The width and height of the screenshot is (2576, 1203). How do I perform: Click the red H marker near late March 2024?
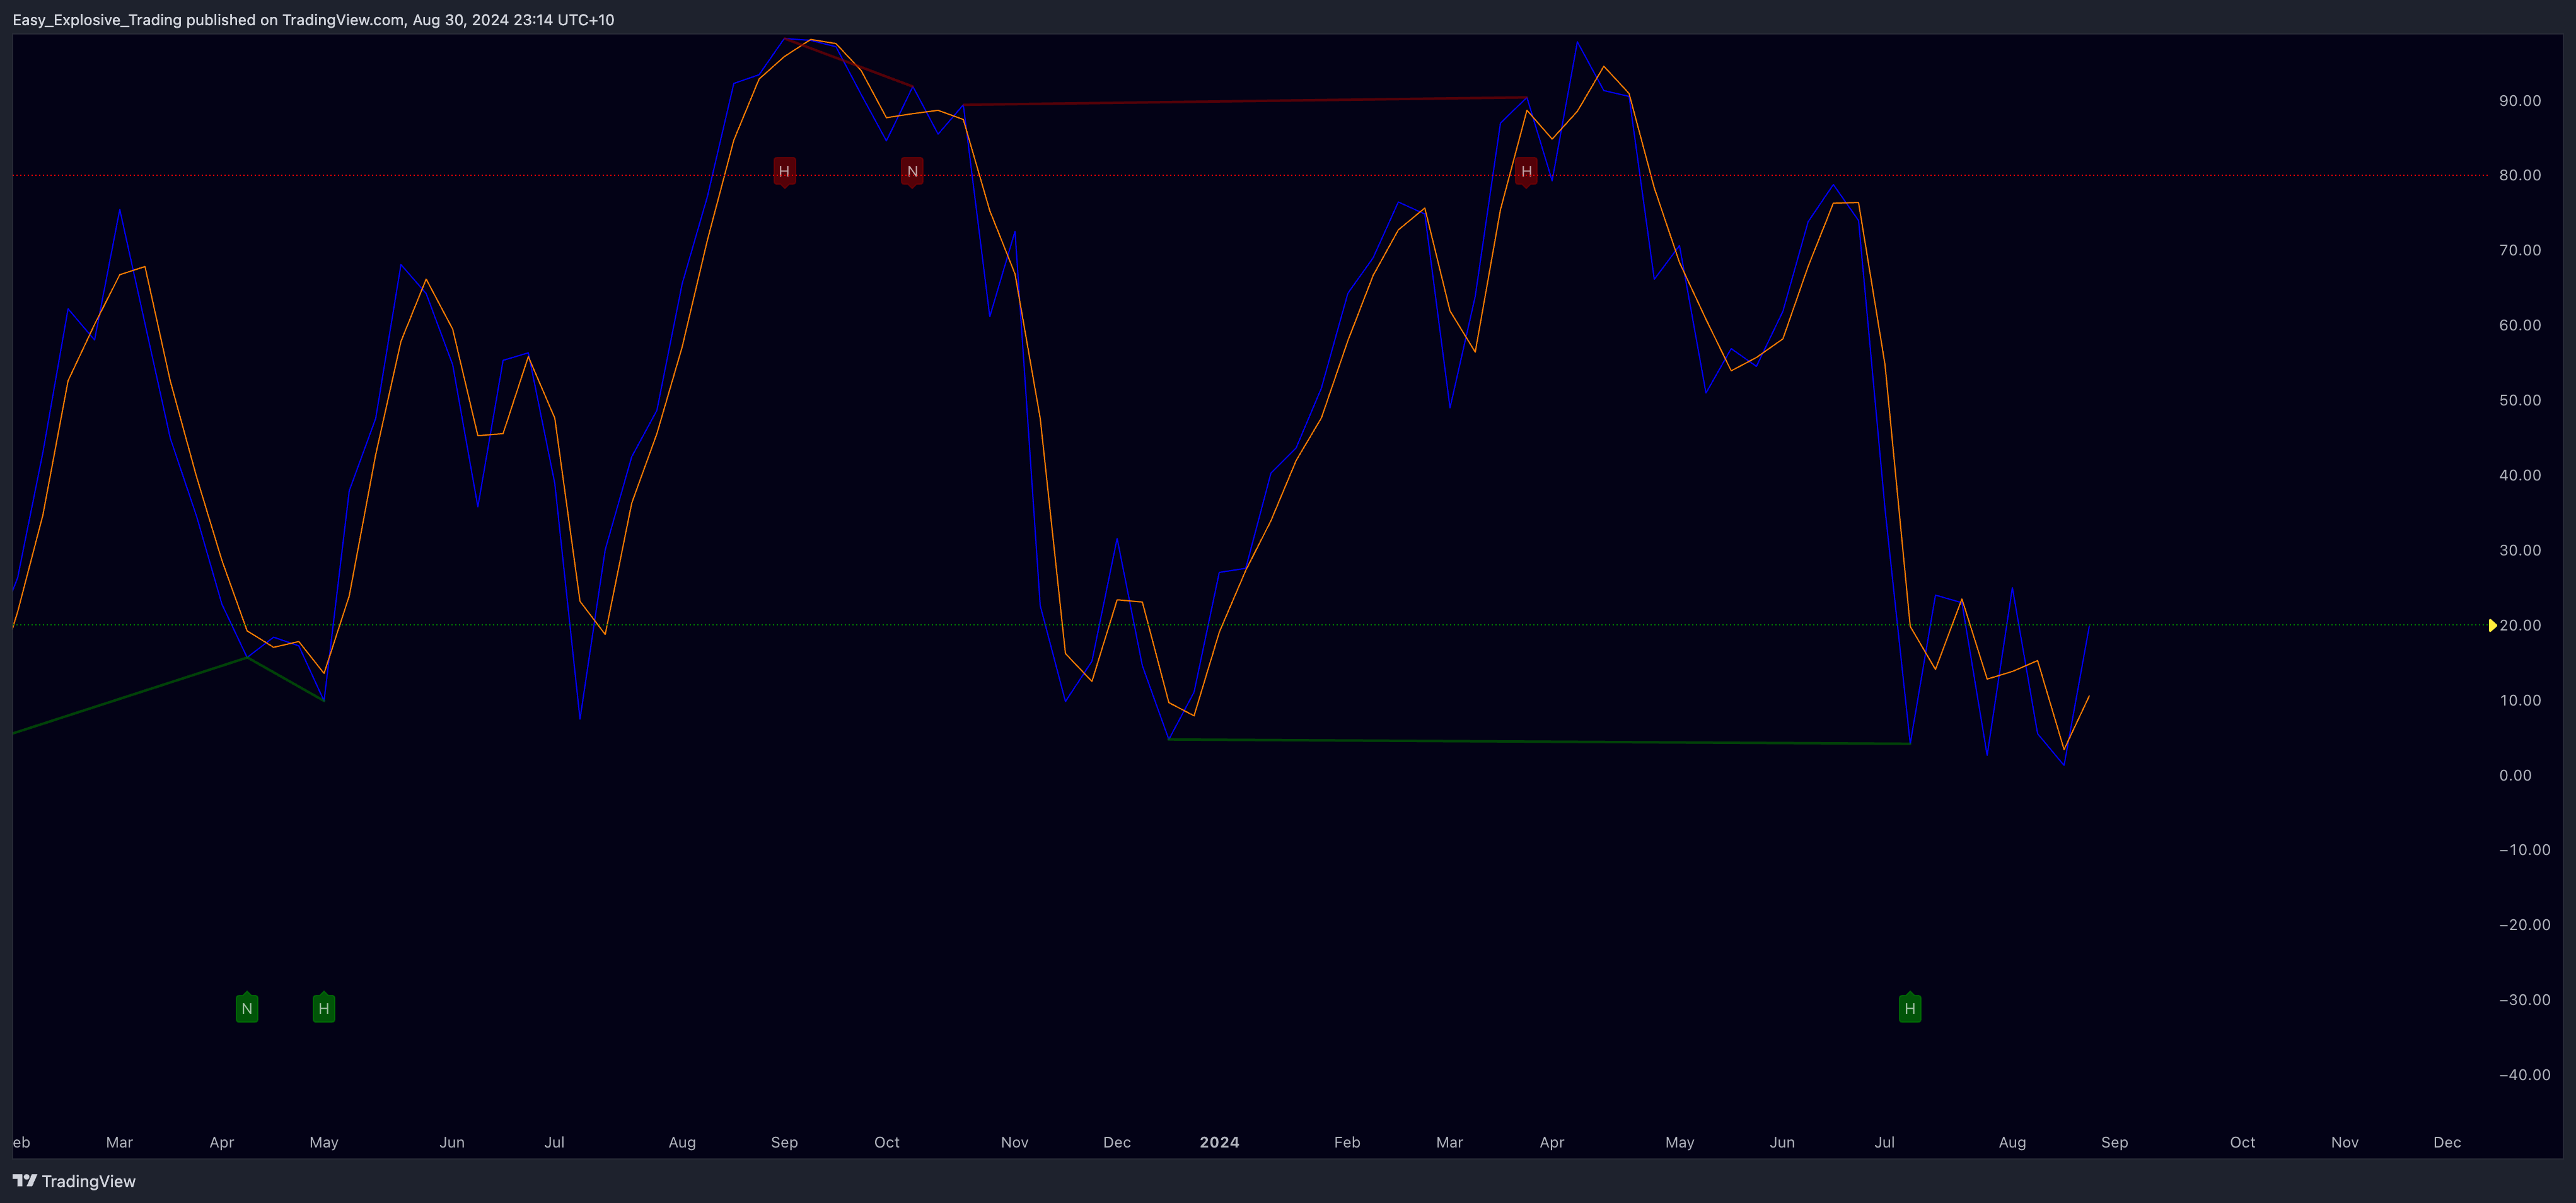tap(1526, 172)
